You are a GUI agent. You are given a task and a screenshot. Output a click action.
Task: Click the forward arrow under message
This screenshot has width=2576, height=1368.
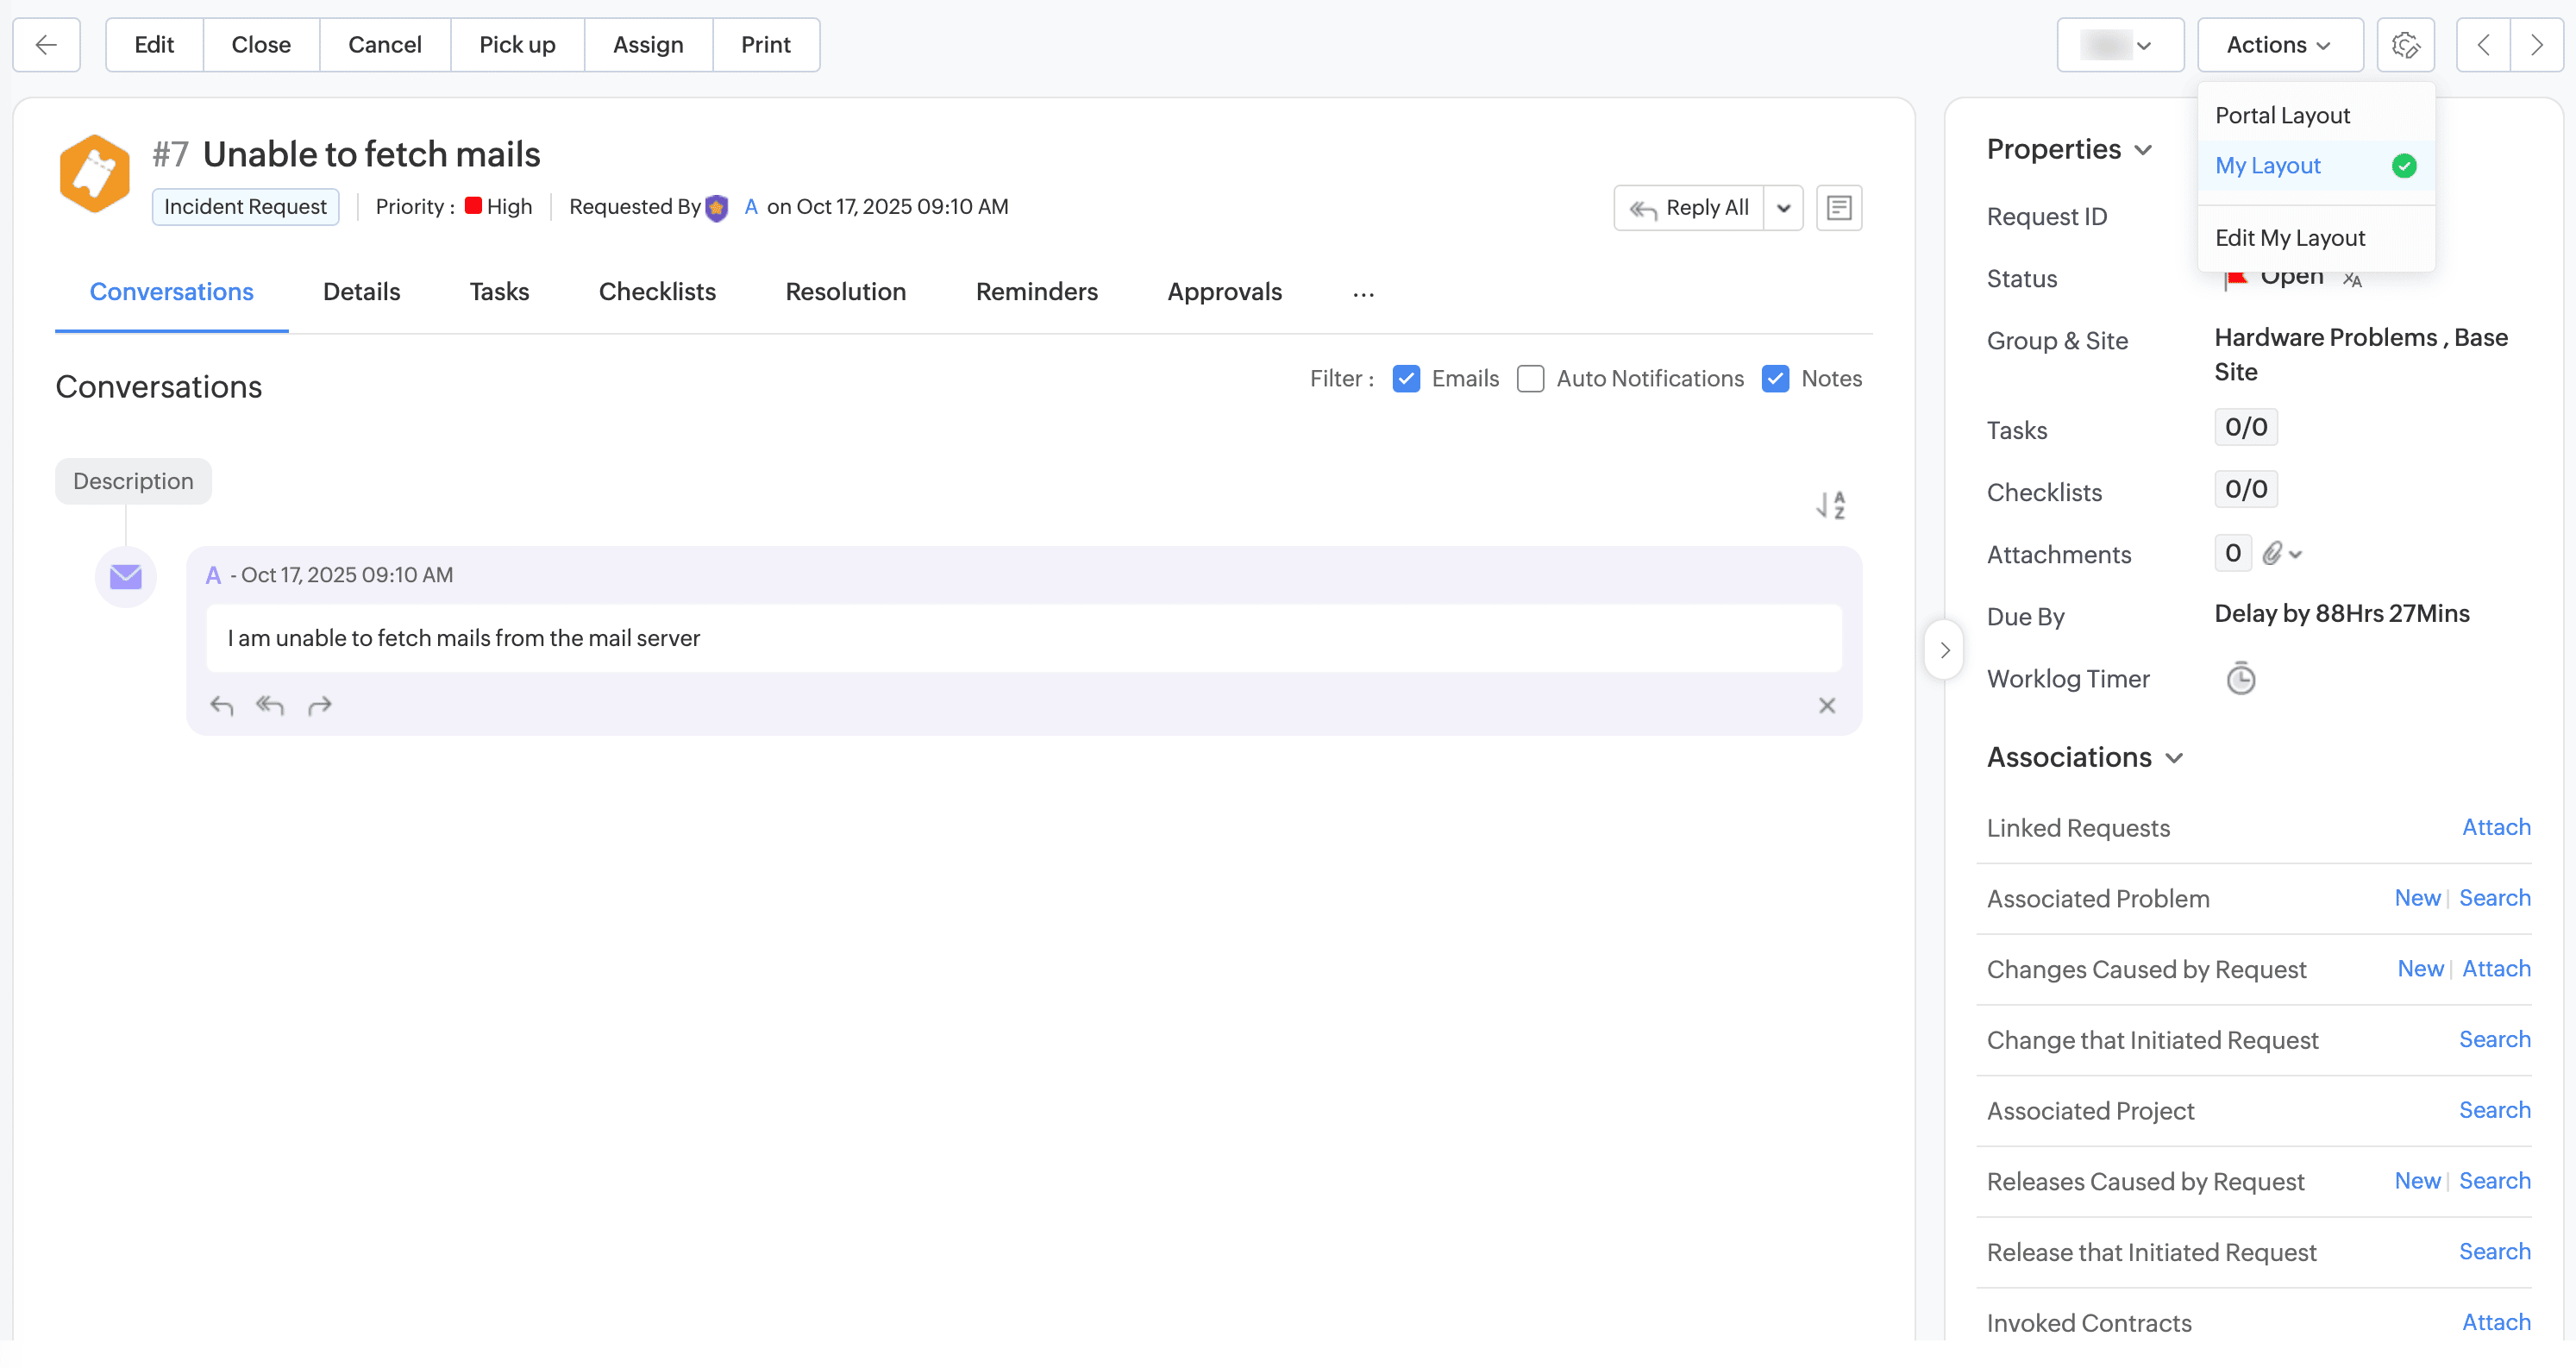pyautogui.click(x=320, y=706)
